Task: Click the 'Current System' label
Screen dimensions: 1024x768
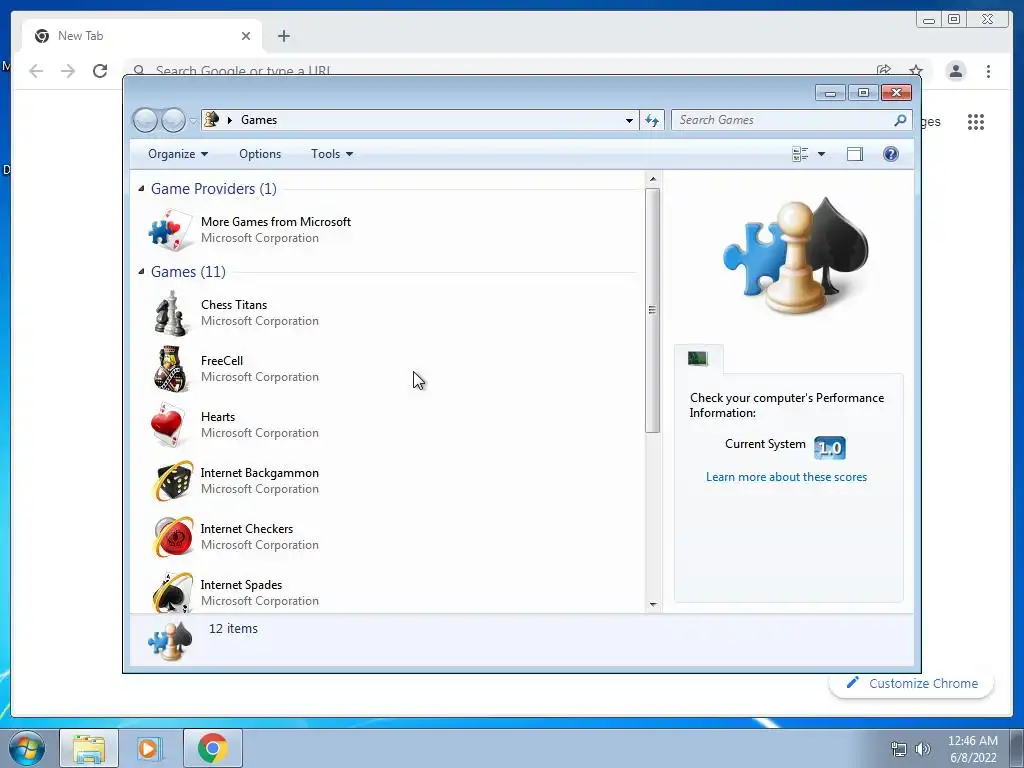Action: 765,444
